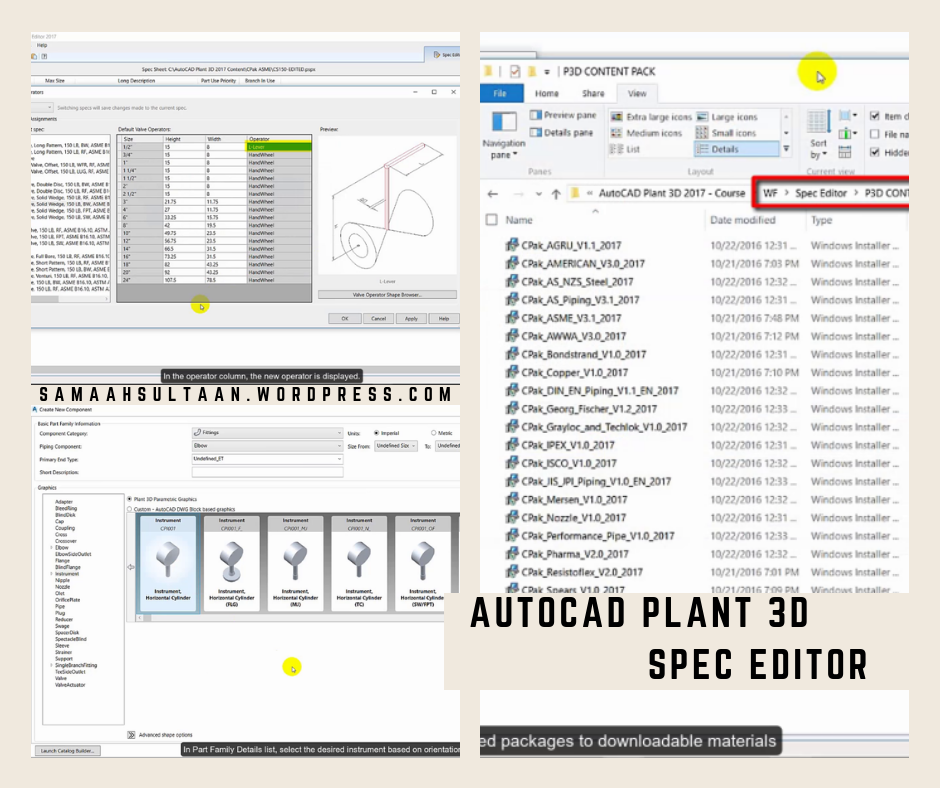The image size is (940, 788).
Task: Switch to the Explorer View tab
Action: 637,94
